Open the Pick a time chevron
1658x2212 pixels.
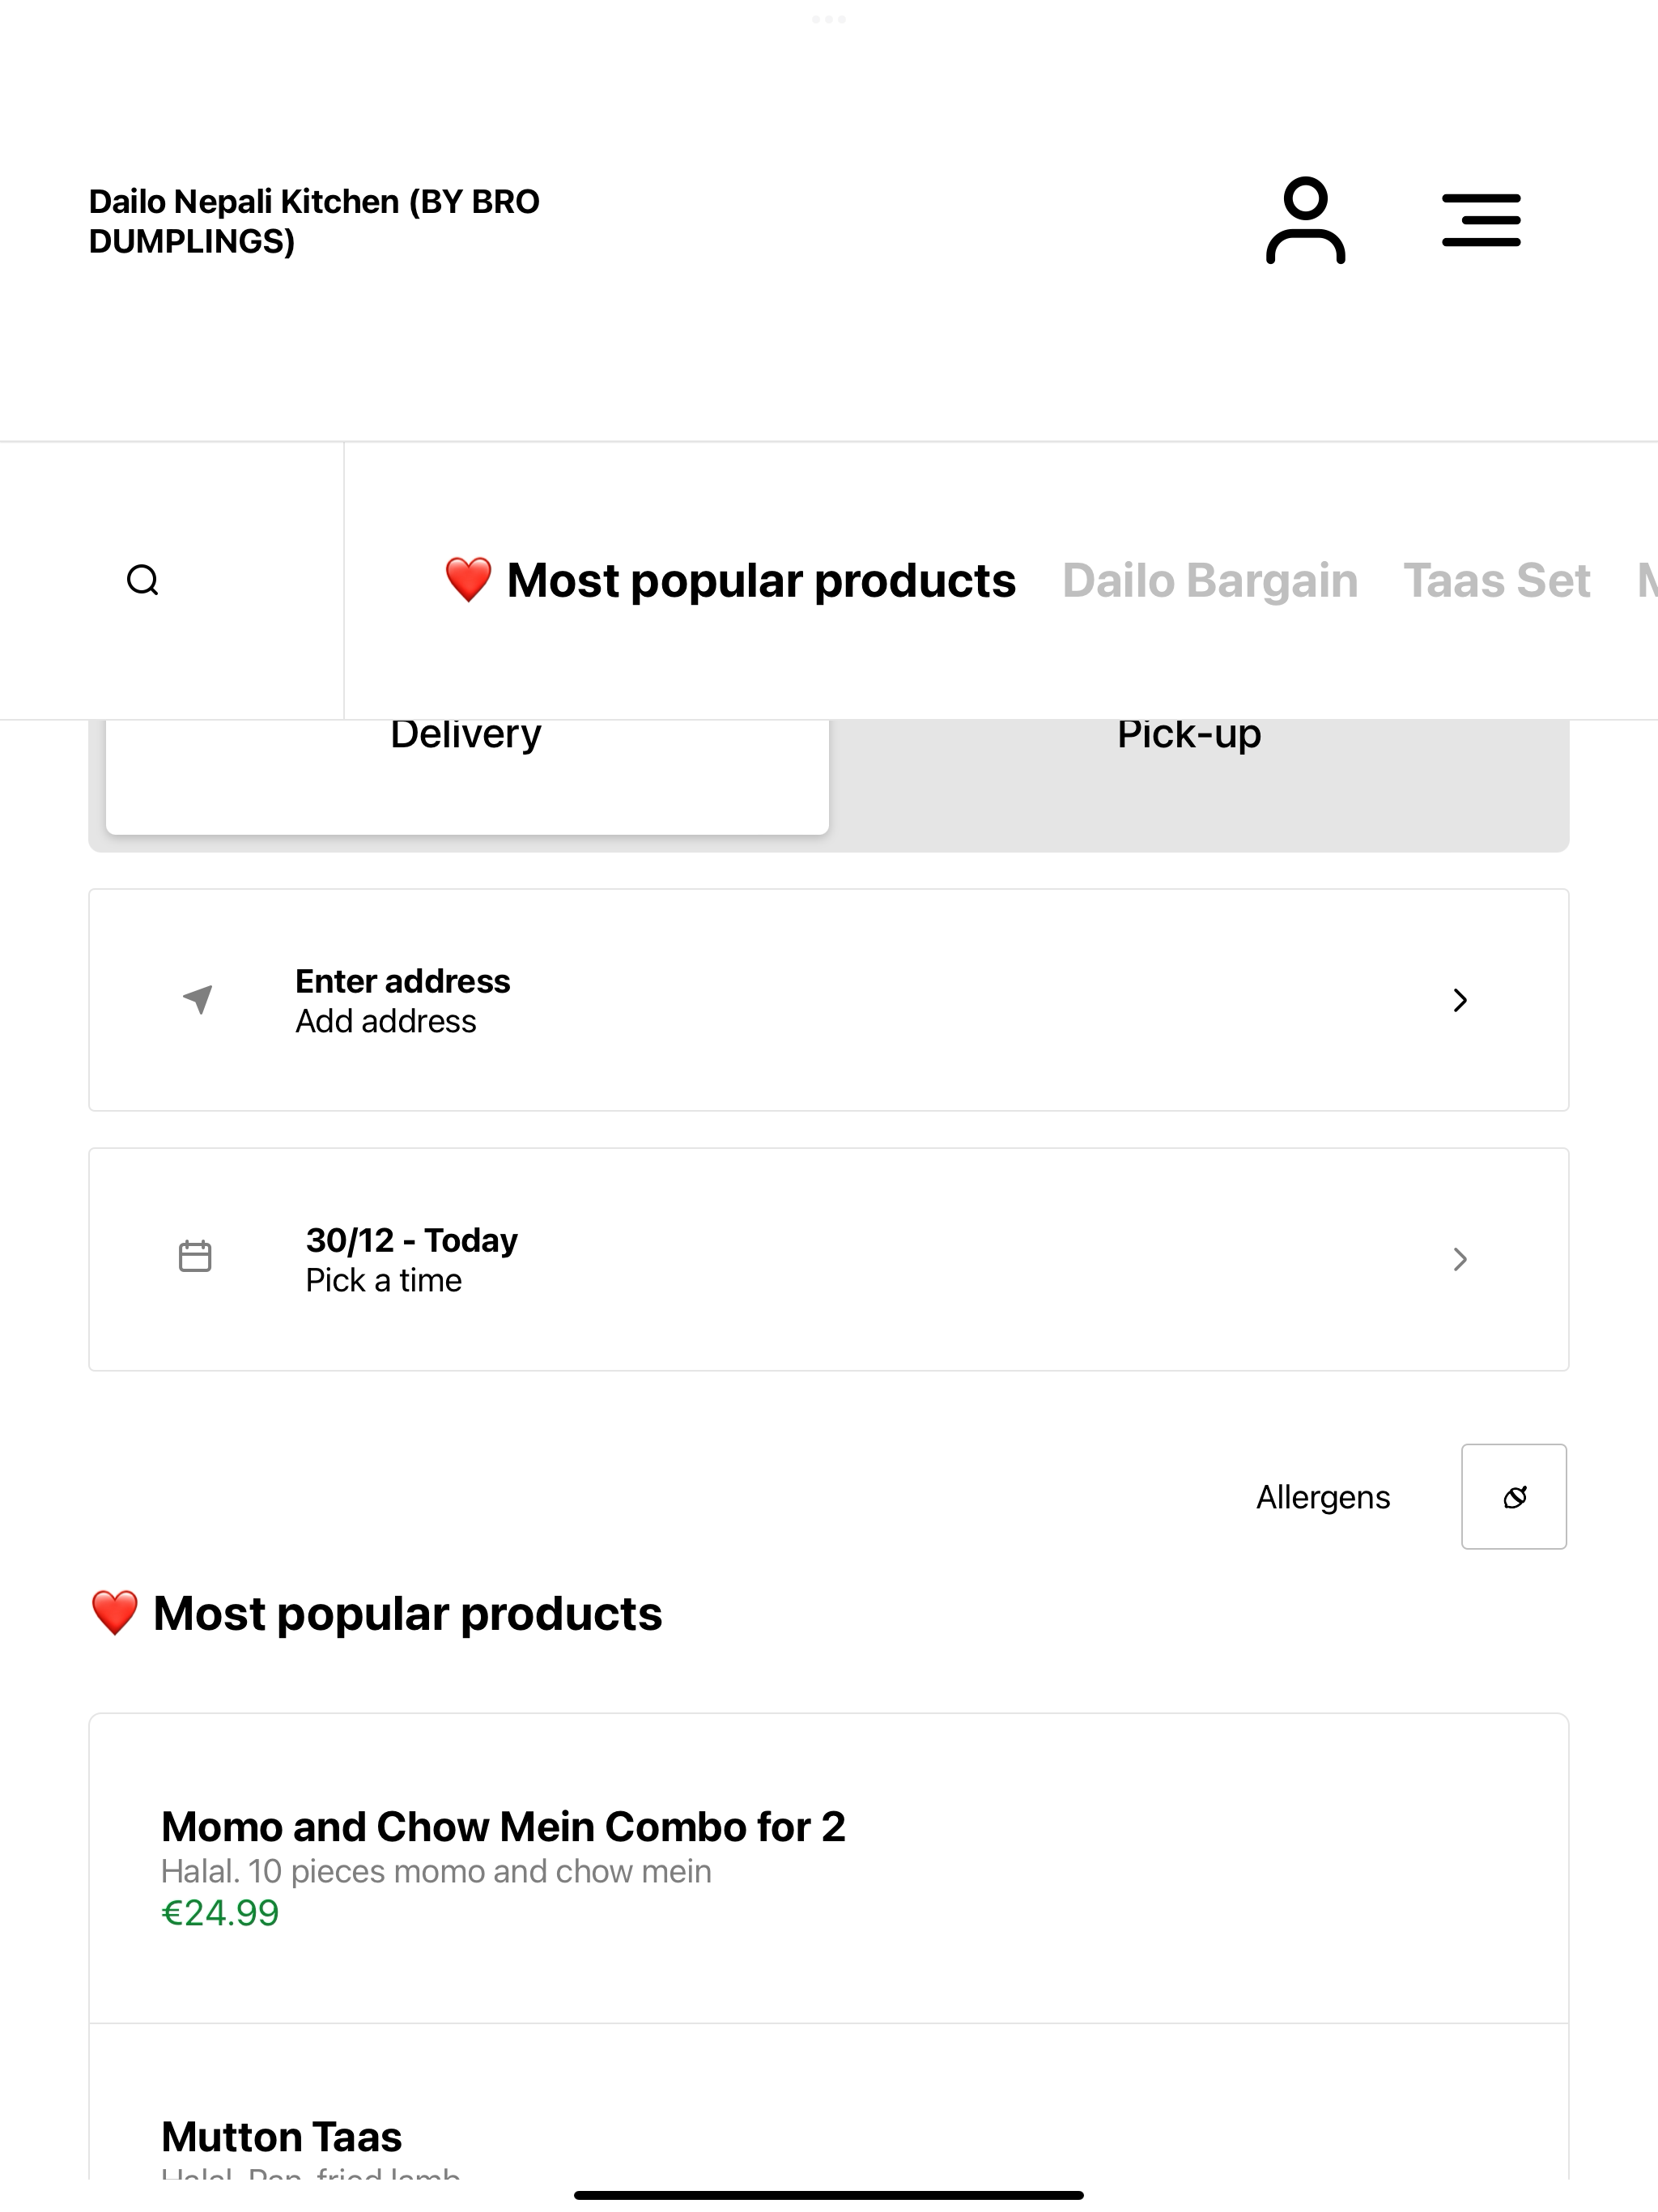[x=1460, y=1259]
